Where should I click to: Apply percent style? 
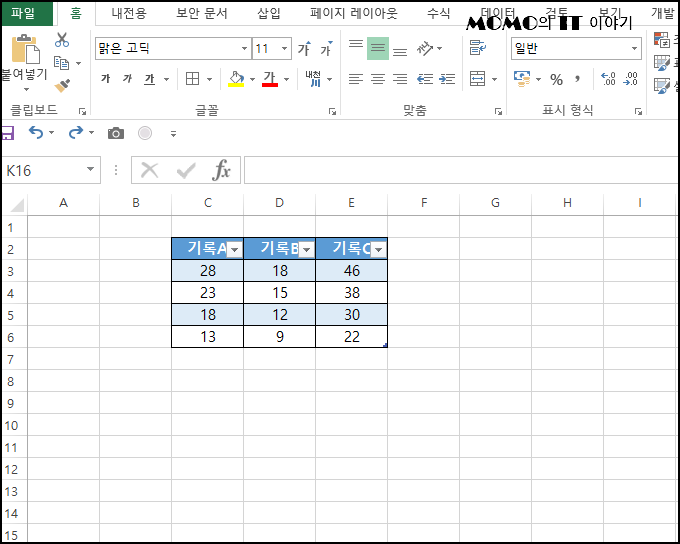click(x=556, y=79)
